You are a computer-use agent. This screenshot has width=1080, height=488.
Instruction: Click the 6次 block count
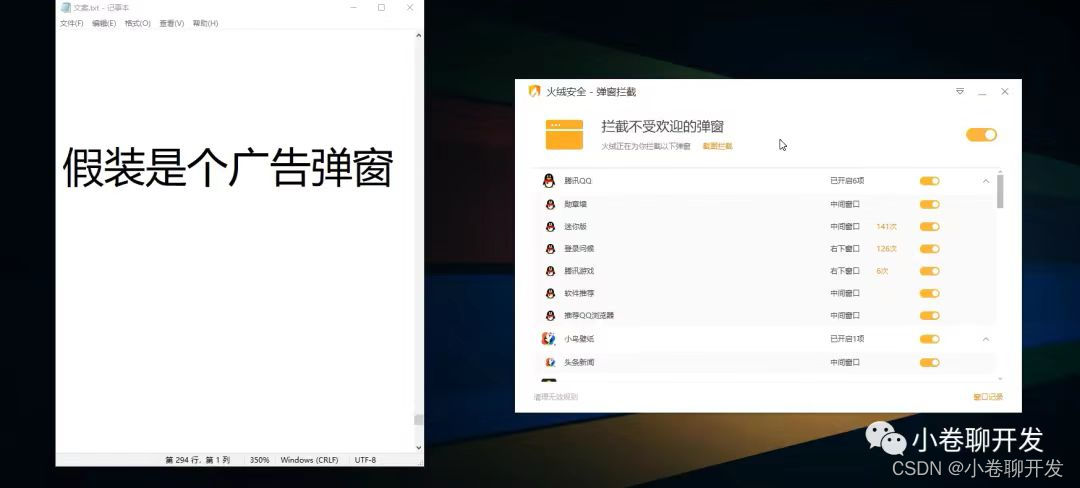(882, 271)
